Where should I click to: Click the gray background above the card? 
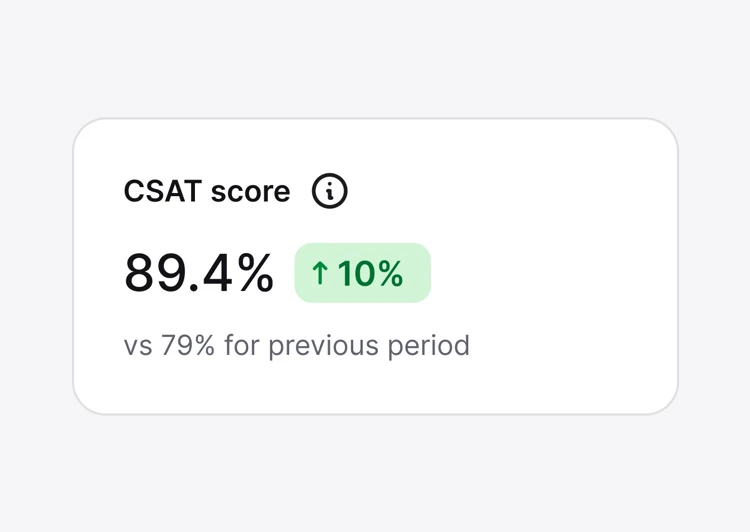(375, 57)
